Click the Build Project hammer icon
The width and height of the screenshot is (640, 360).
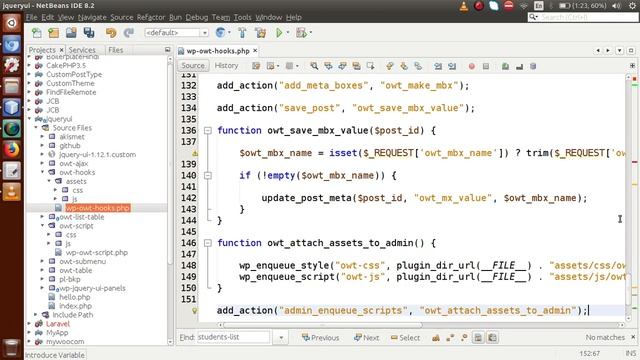click(x=242, y=33)
